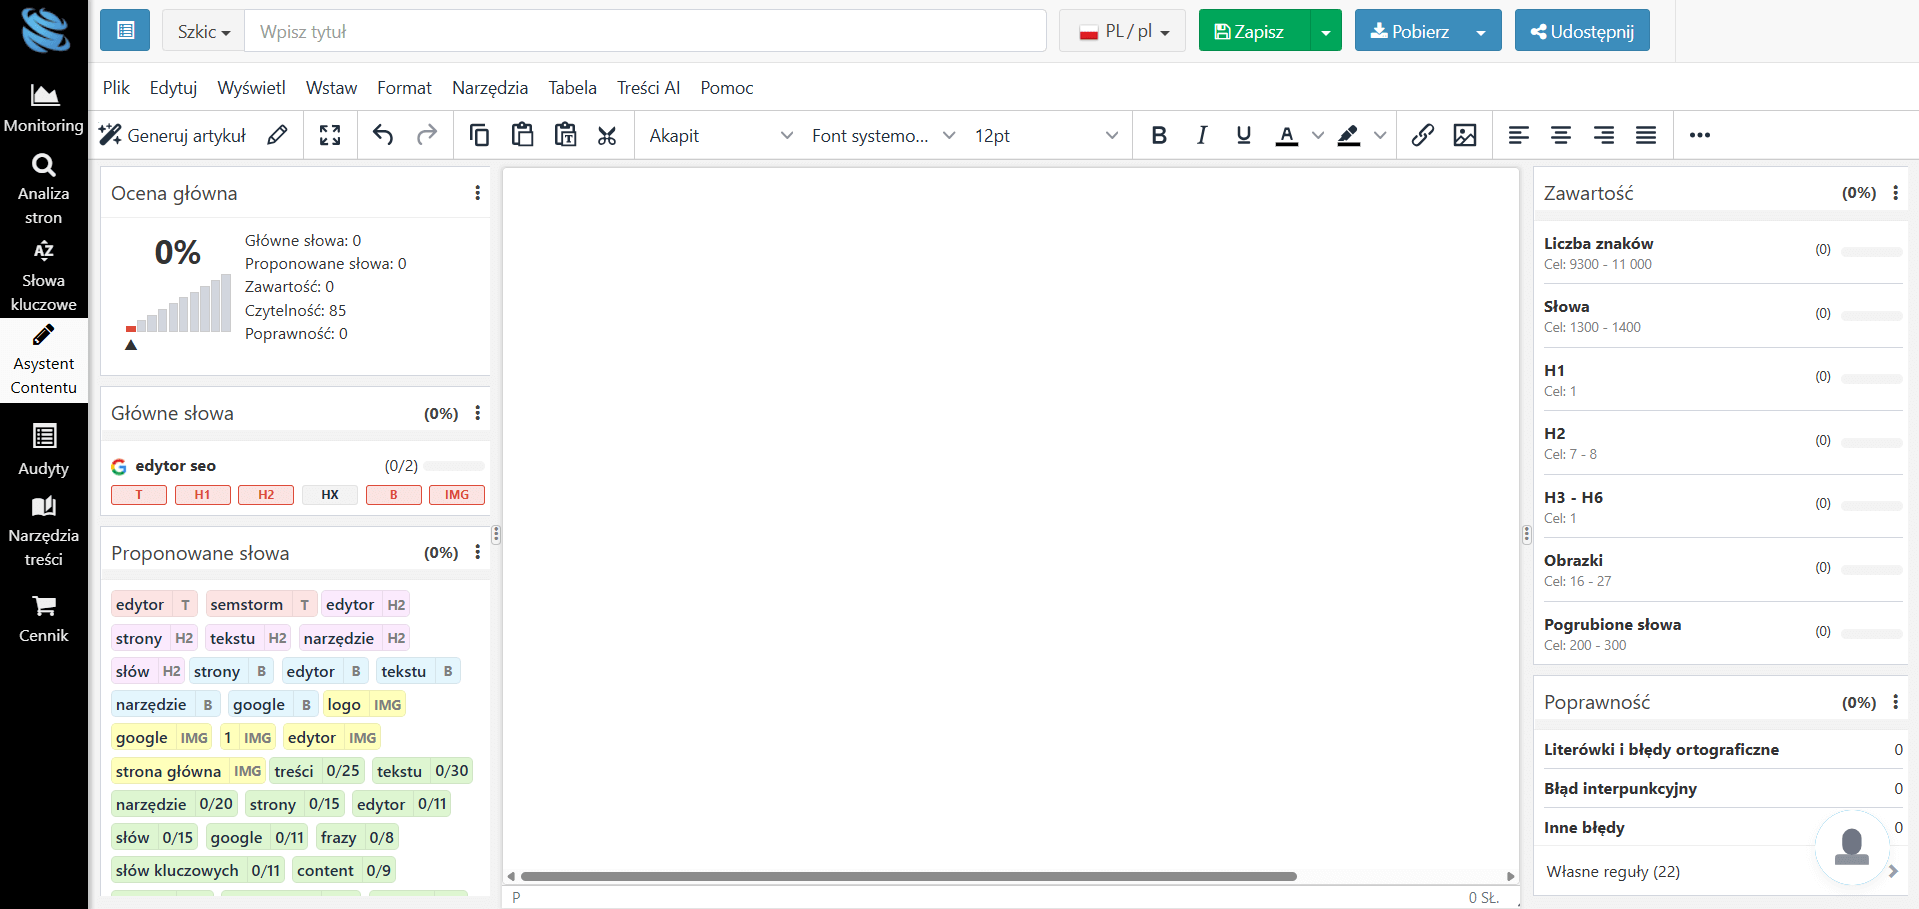Click the Udostępnij button
The image size is (1919, 909).
coord(1581,31)
